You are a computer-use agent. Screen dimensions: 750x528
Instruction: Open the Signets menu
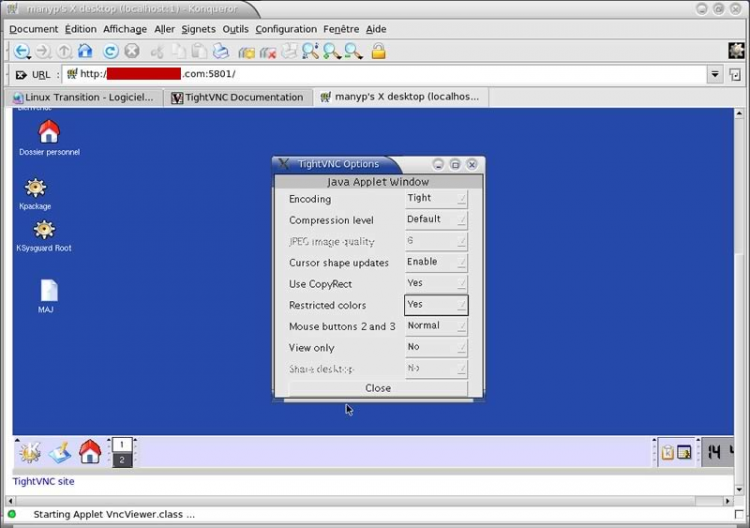tap(199, 29)
